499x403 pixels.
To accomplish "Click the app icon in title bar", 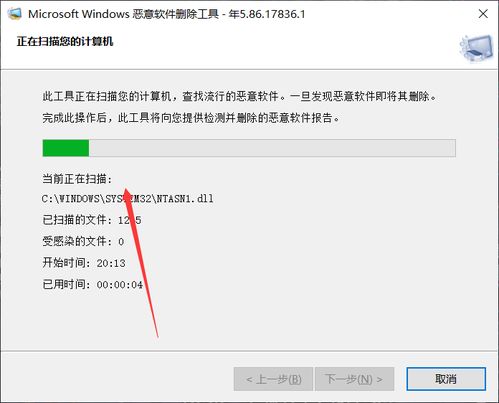I will (14, 14).
